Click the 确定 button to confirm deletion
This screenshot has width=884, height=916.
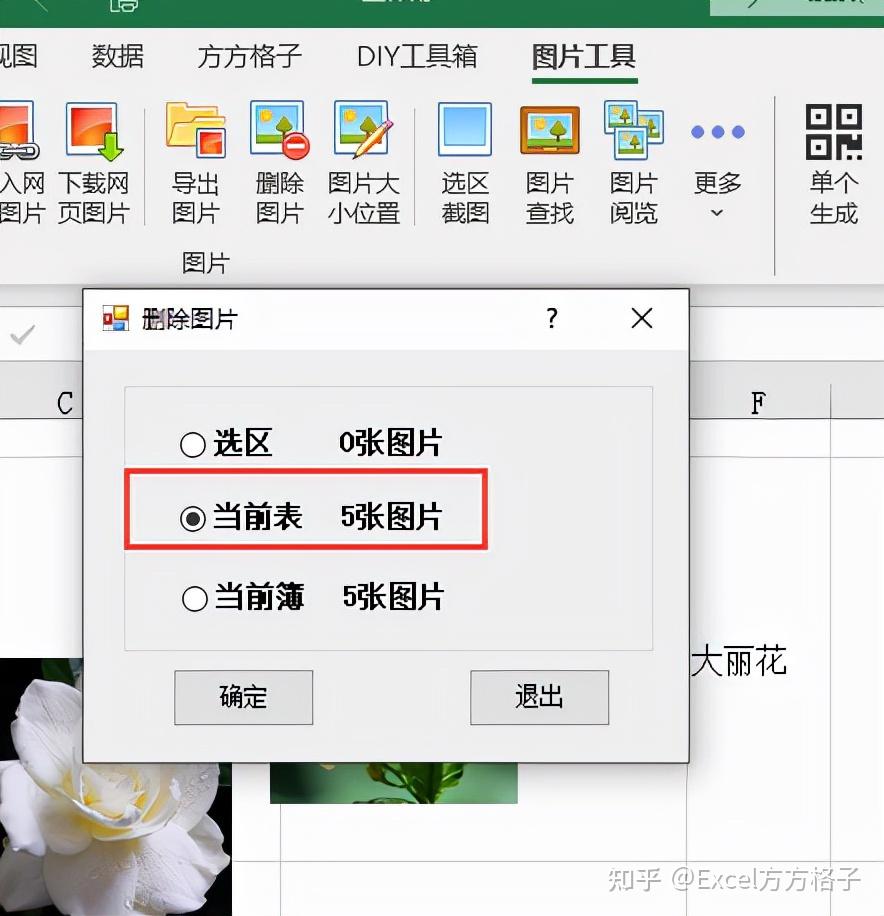[x=243, y=697]
